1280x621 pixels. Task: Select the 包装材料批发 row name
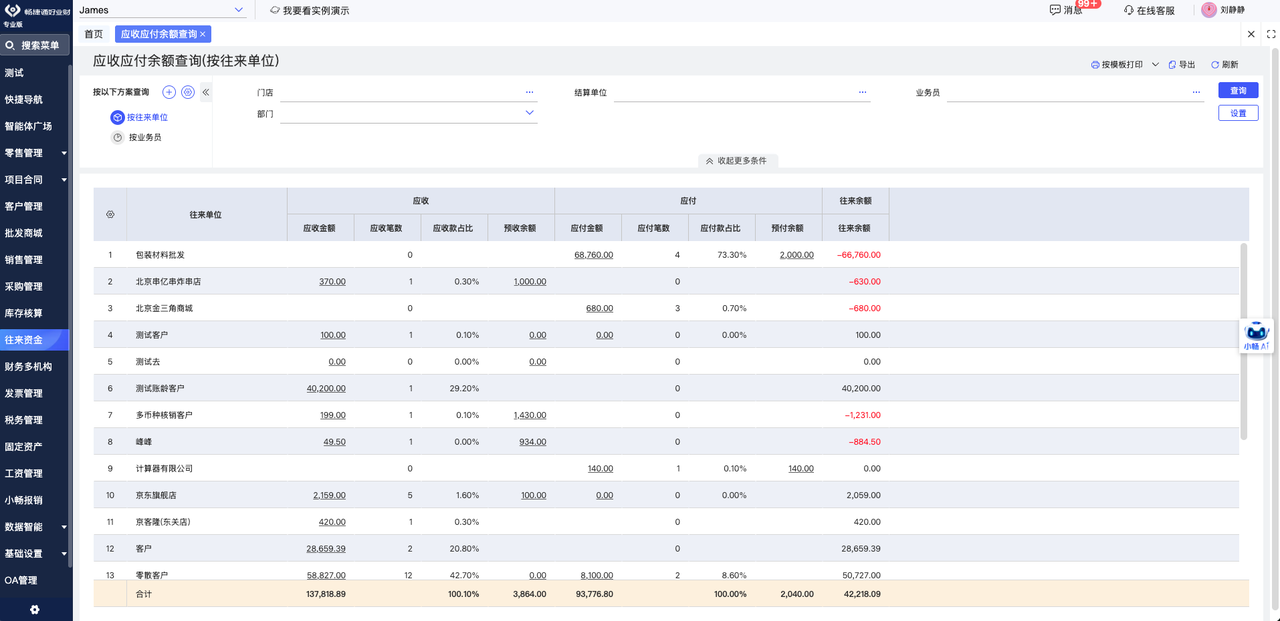[x=160, y=255]
